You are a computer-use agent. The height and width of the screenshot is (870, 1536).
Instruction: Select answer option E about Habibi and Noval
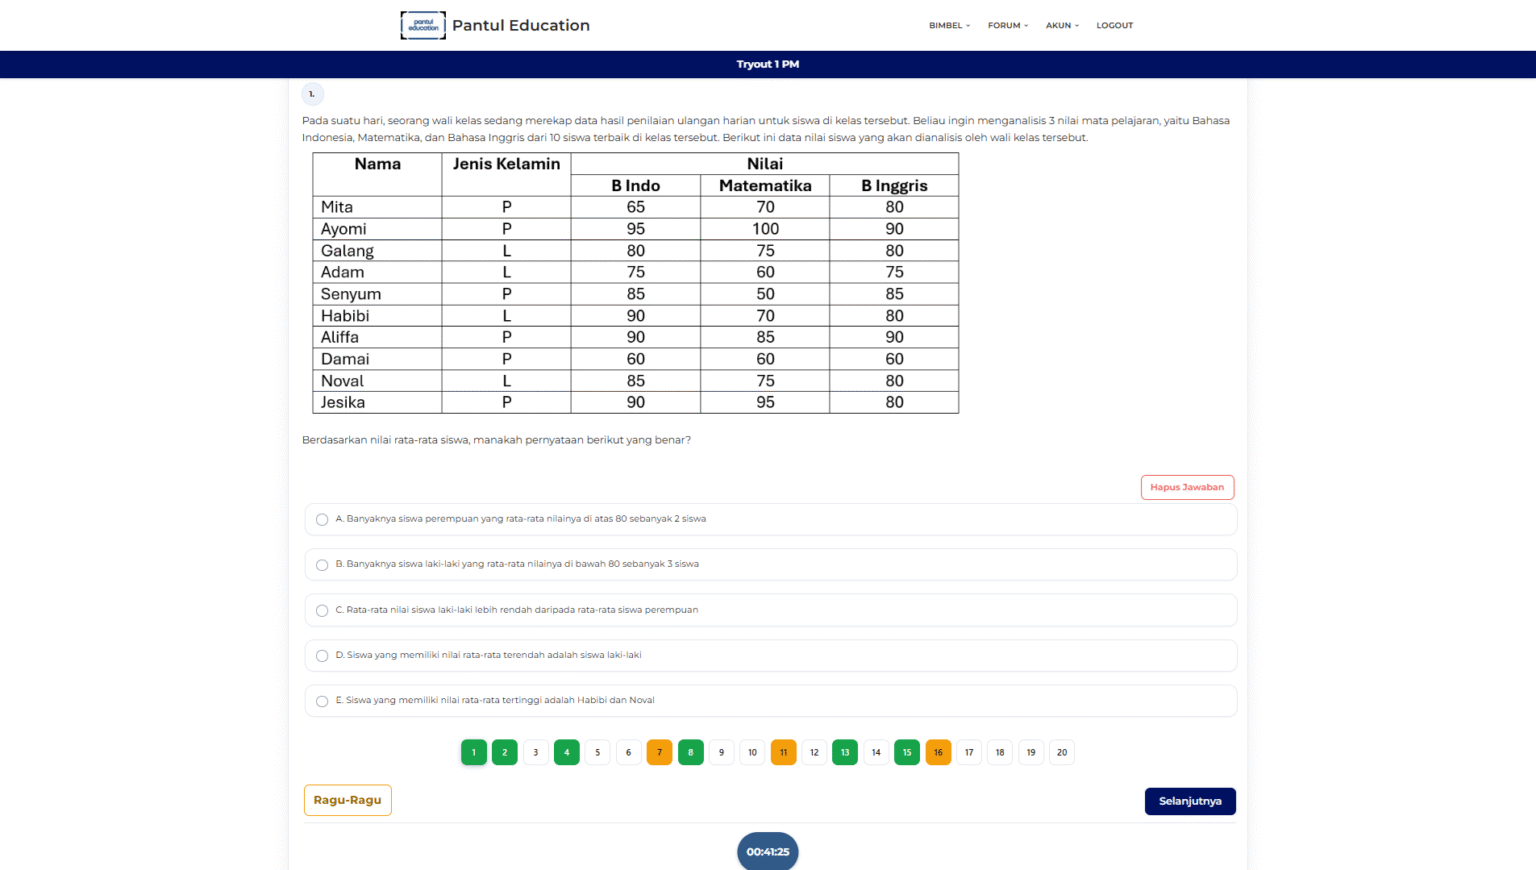point(322,701)
